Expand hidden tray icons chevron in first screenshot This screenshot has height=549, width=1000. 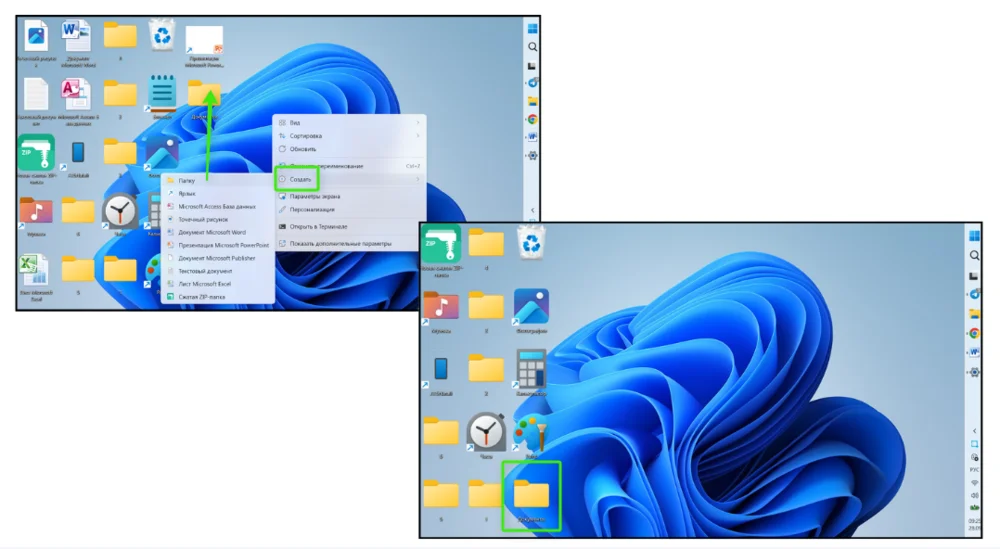pyautogui.click(x=533, y=210)
